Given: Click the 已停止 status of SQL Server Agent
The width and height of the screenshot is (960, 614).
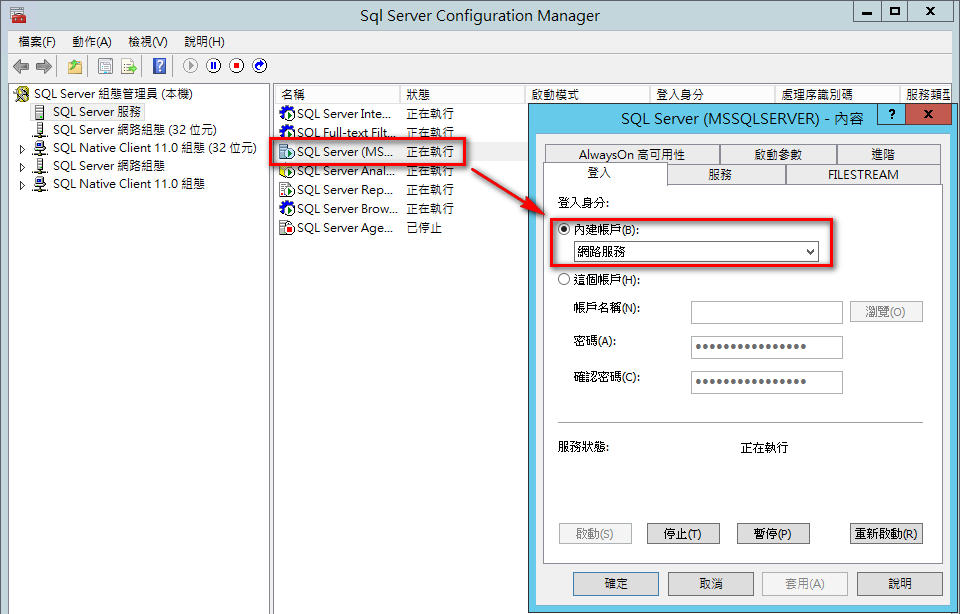Looking at the screenshot, I should [424, 228].
